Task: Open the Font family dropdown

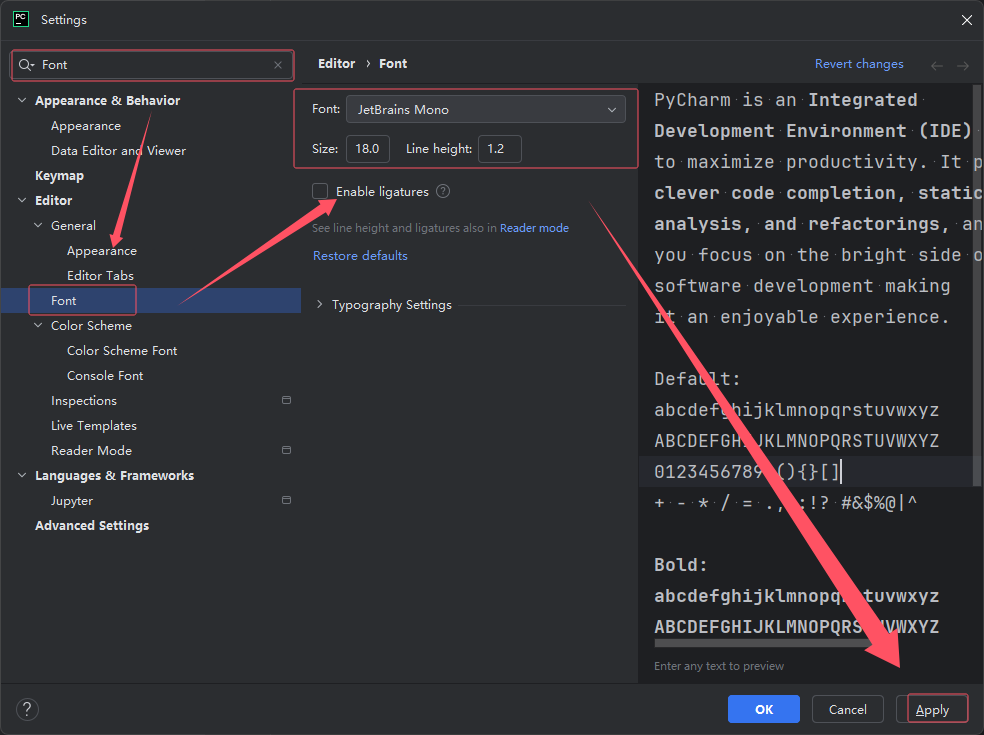Action: 485,109
